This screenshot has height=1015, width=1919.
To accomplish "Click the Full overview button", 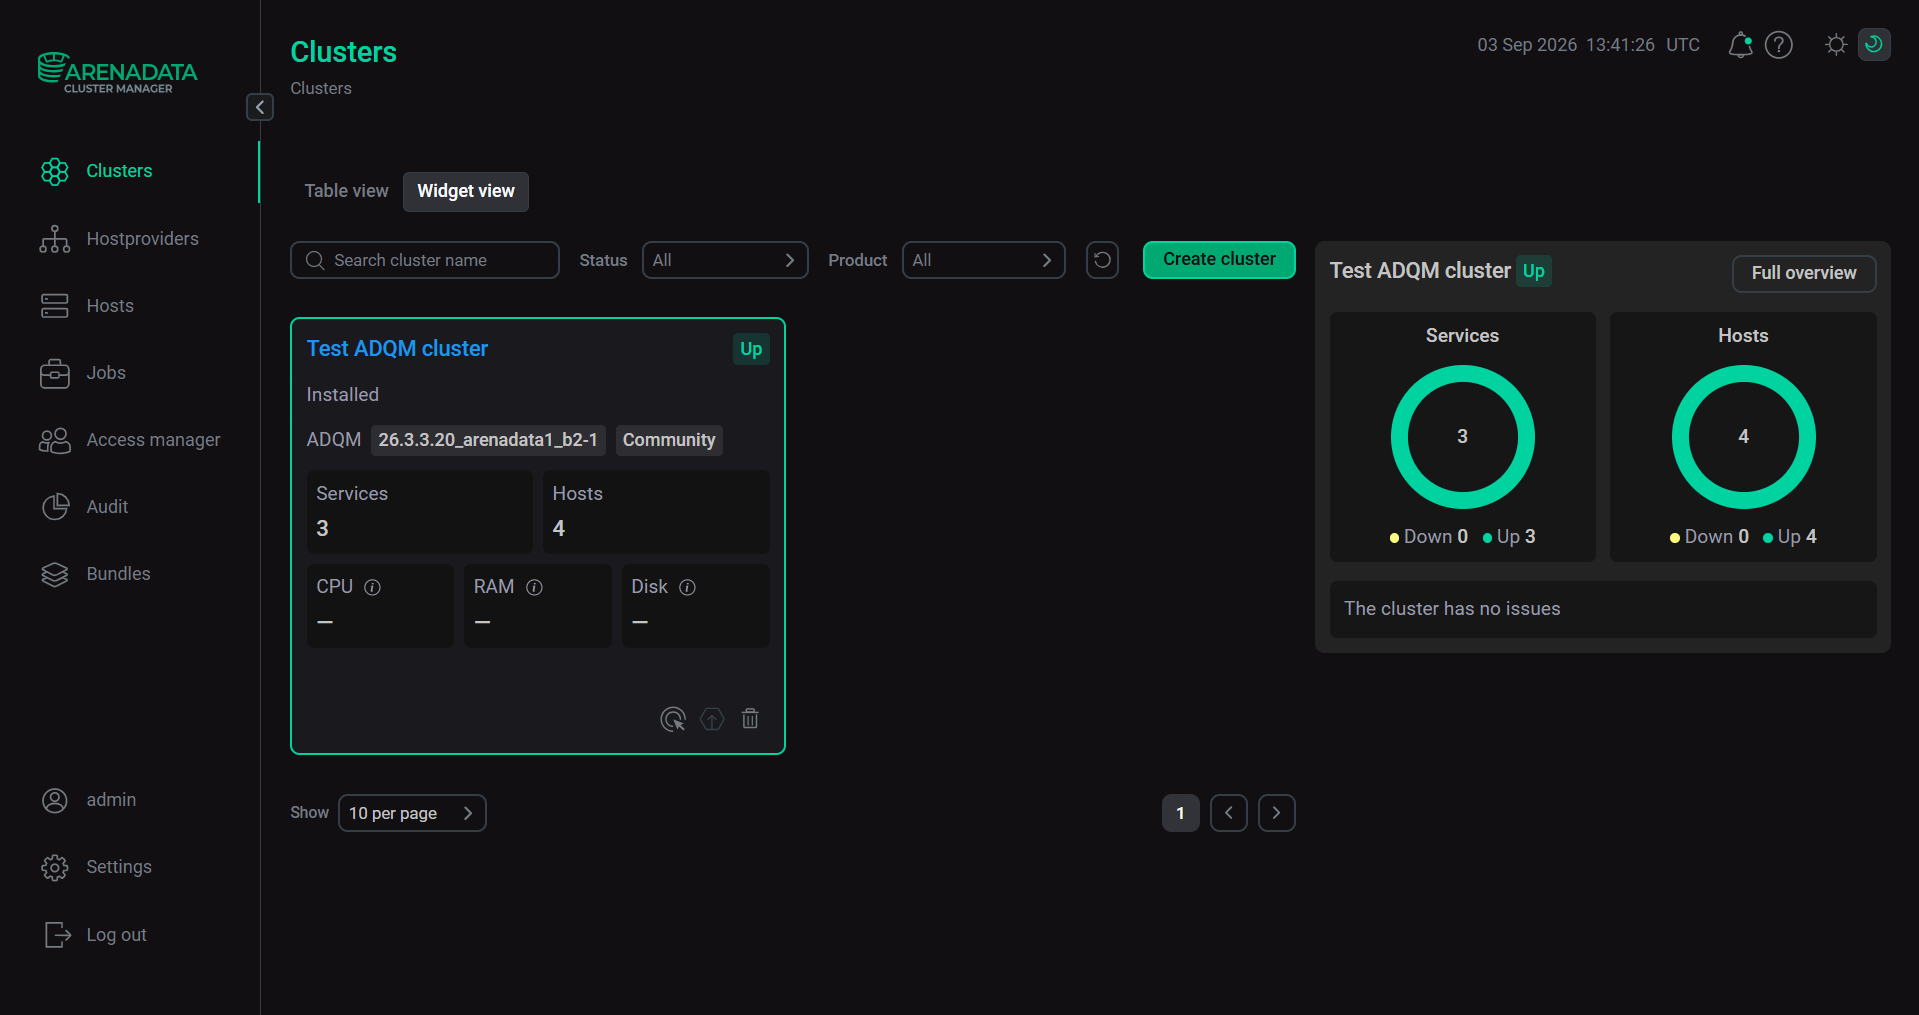I will click(x=1804, y=273).
